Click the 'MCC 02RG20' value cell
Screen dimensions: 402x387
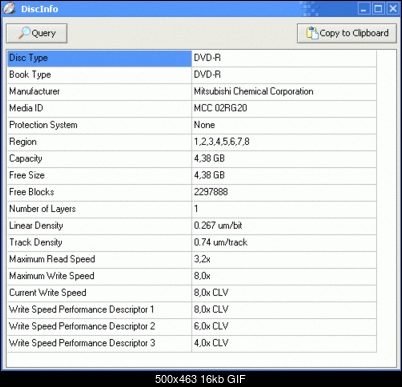click(x=284, y=108)
